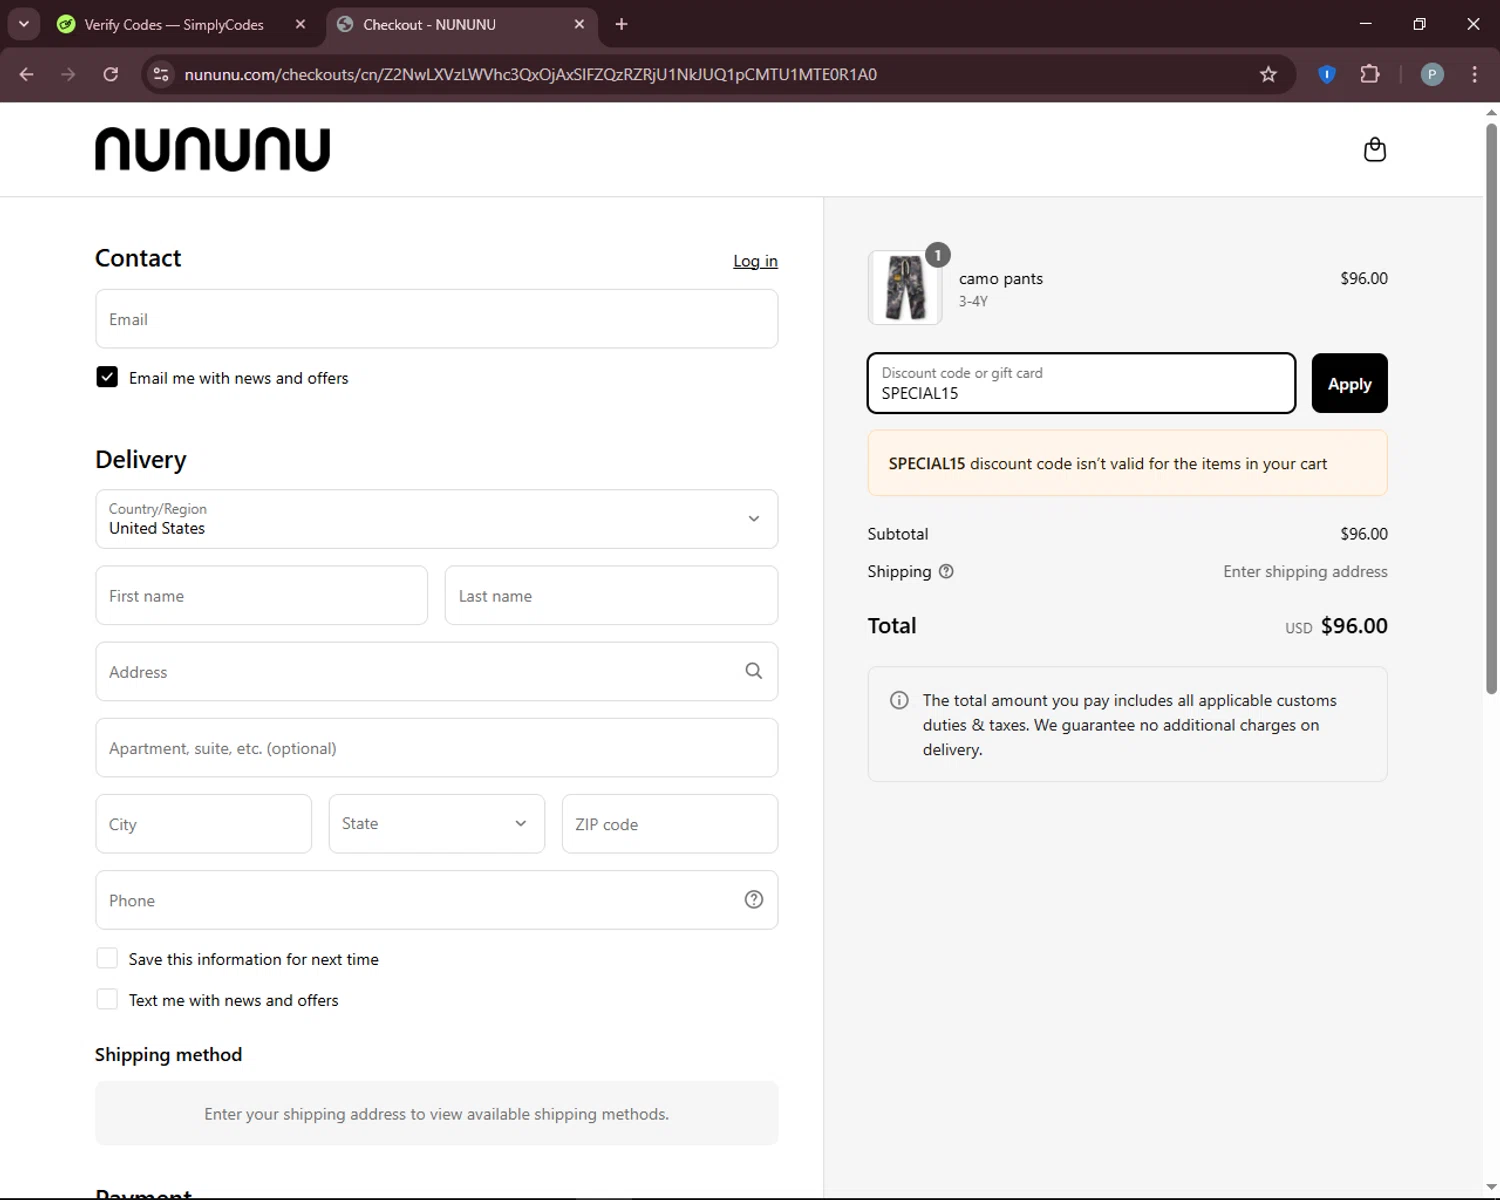Apply the discount code

(1349, 383)
